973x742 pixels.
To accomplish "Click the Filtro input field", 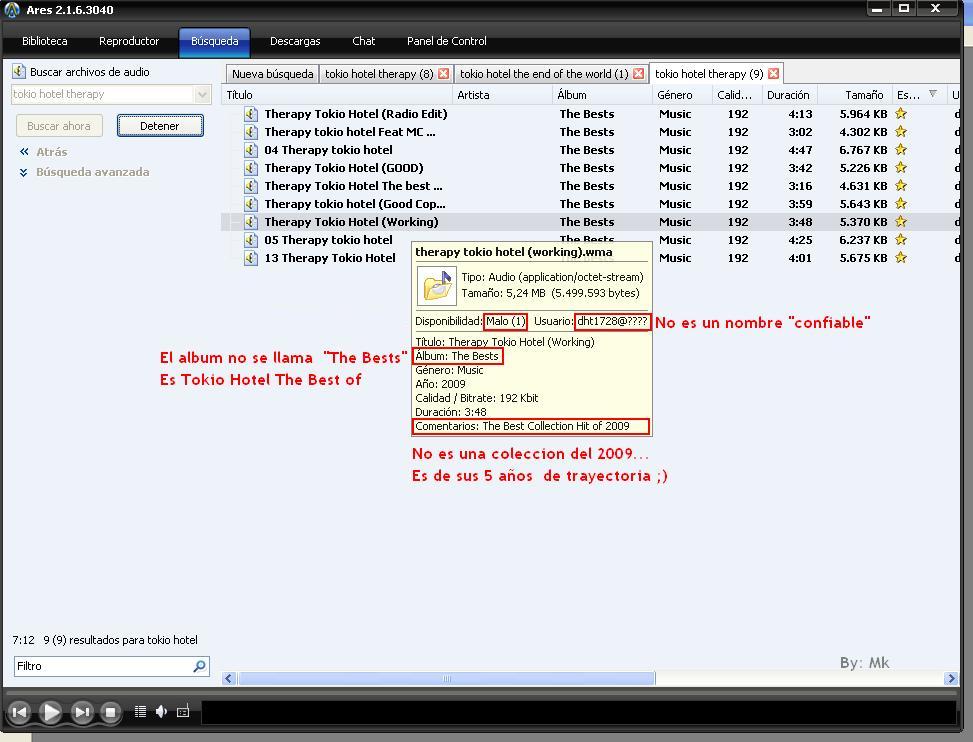I will [x=102, y=666].
